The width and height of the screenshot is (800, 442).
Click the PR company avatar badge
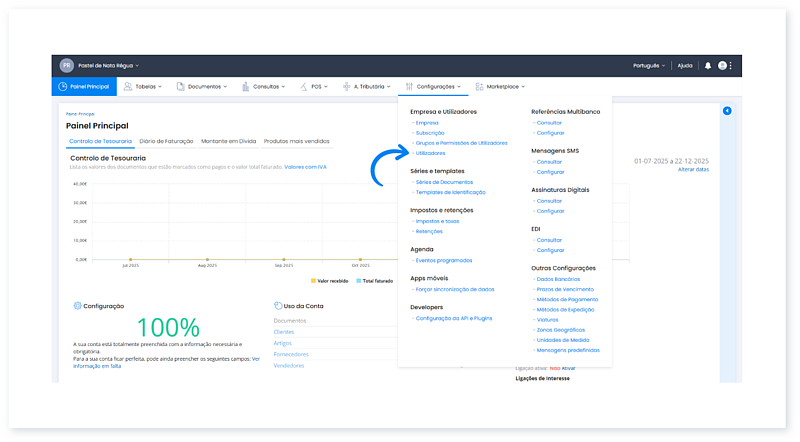pos(66,66)
